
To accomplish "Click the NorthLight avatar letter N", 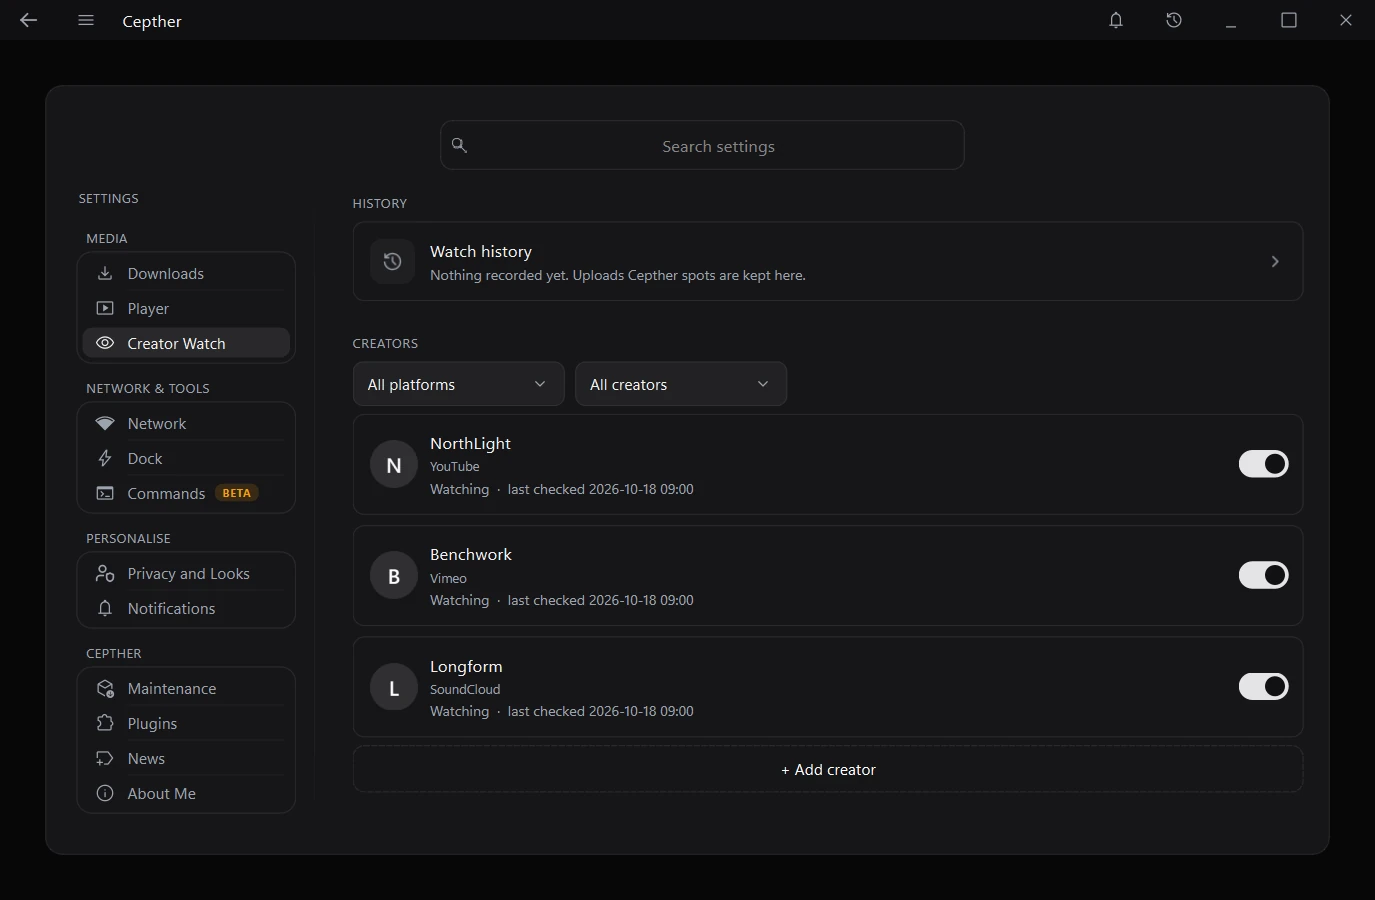I will pos(394,465).
